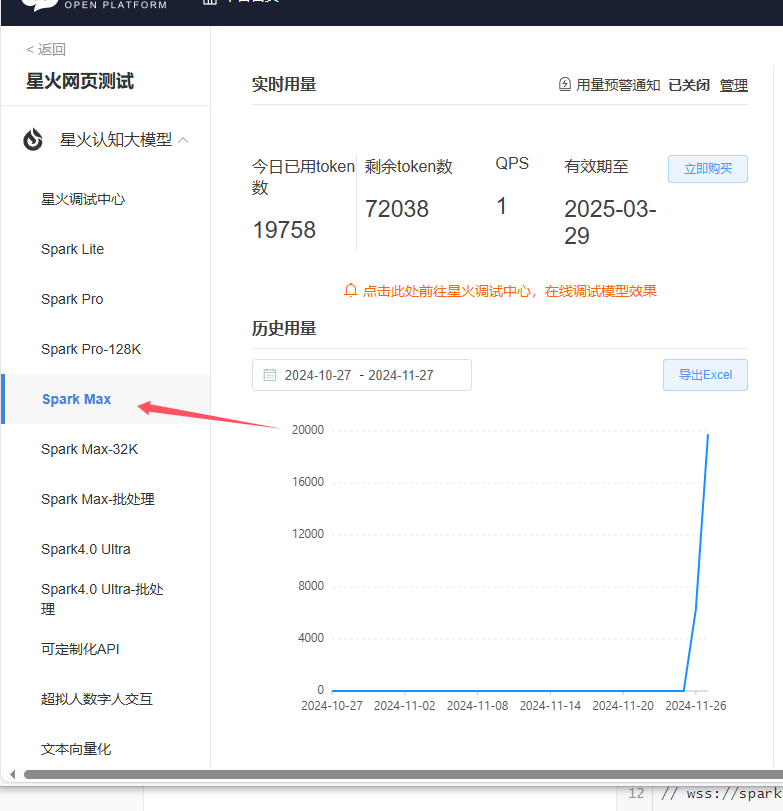Open 超拟人数字人交互 section
Image resolution: width=783 pixels, height=811 pixels.
[x=97, y=699]
